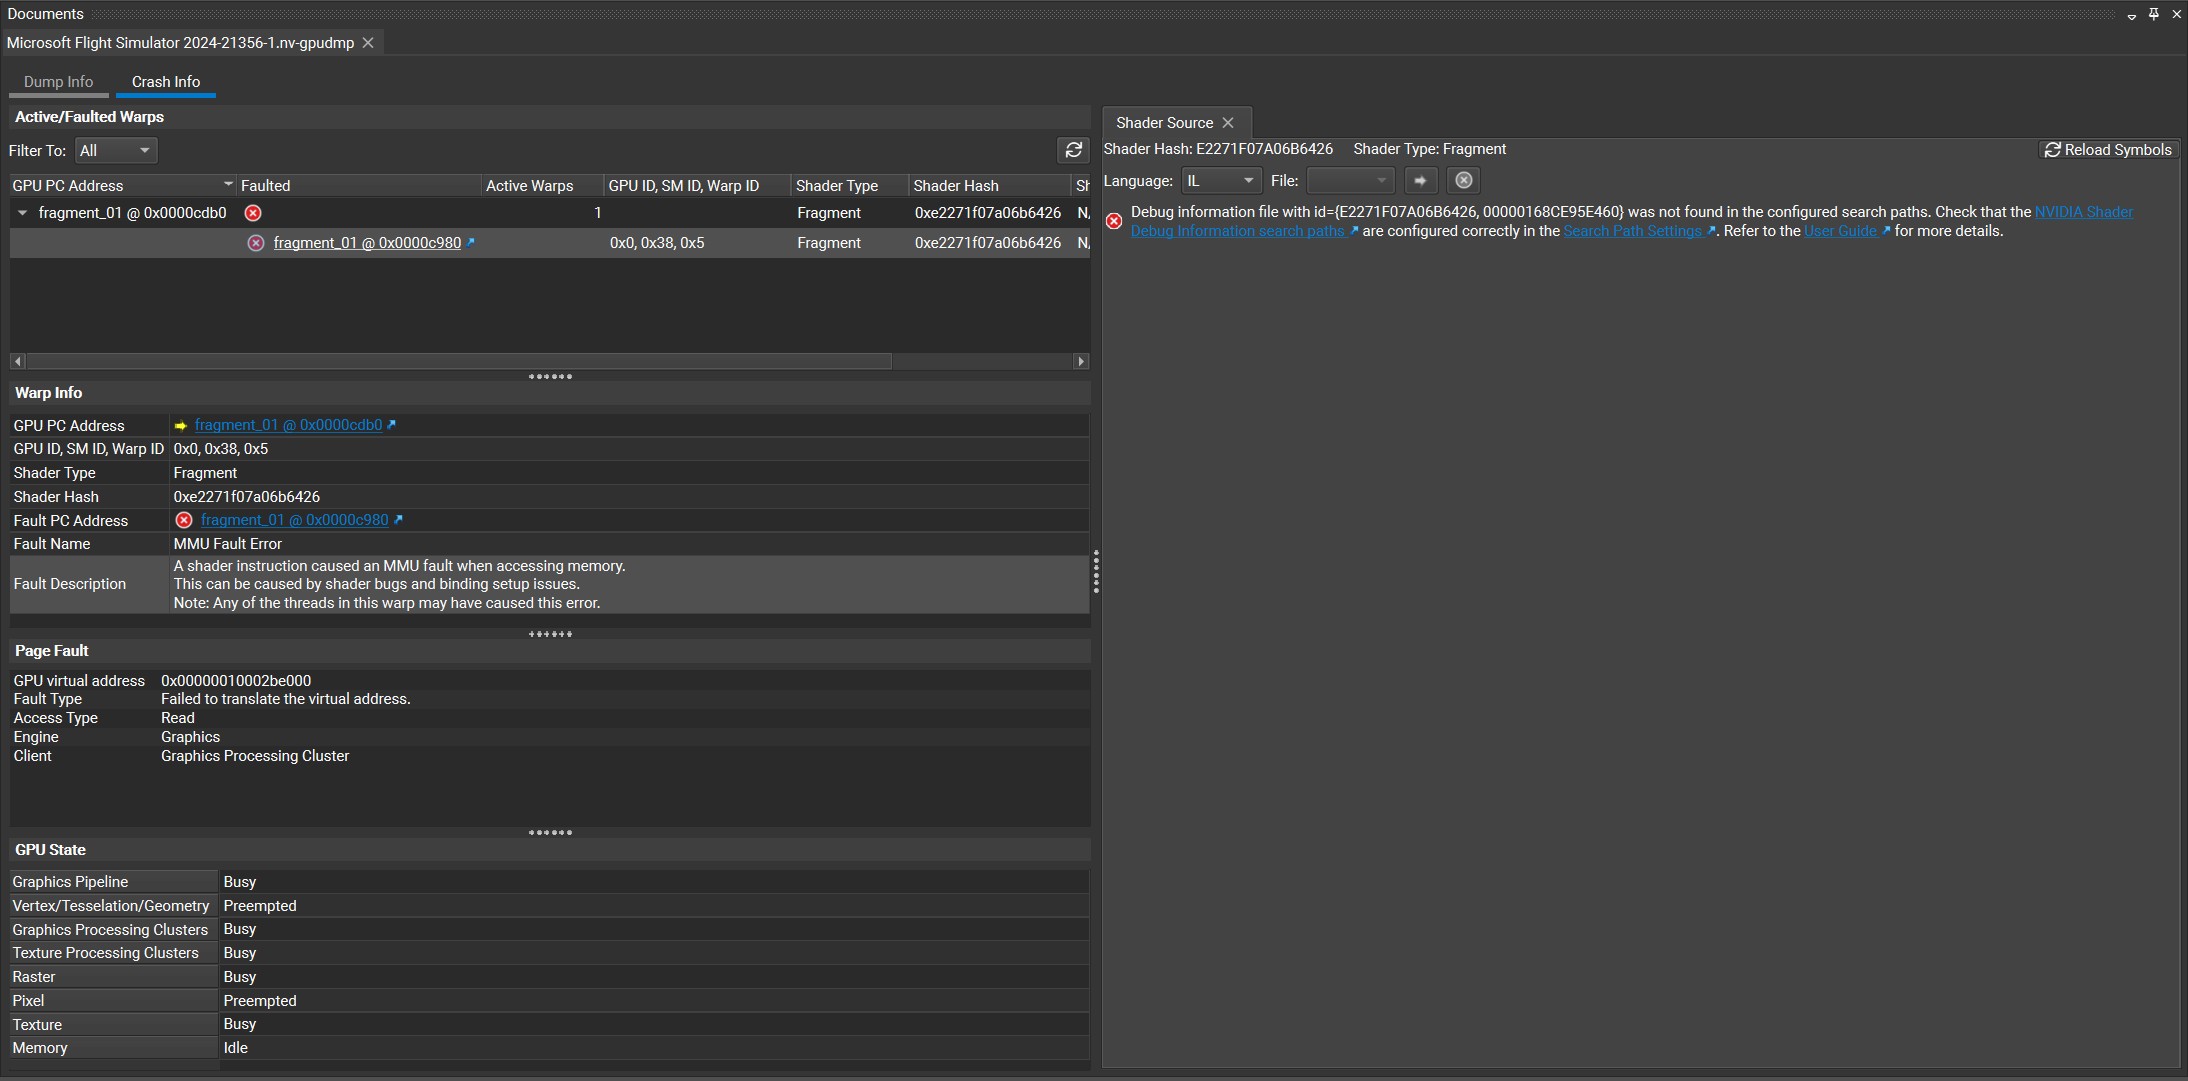This screenshot has height=1081, width=2188.
Task: Click splitter grip above GPU State section
Action: (550, 832)
